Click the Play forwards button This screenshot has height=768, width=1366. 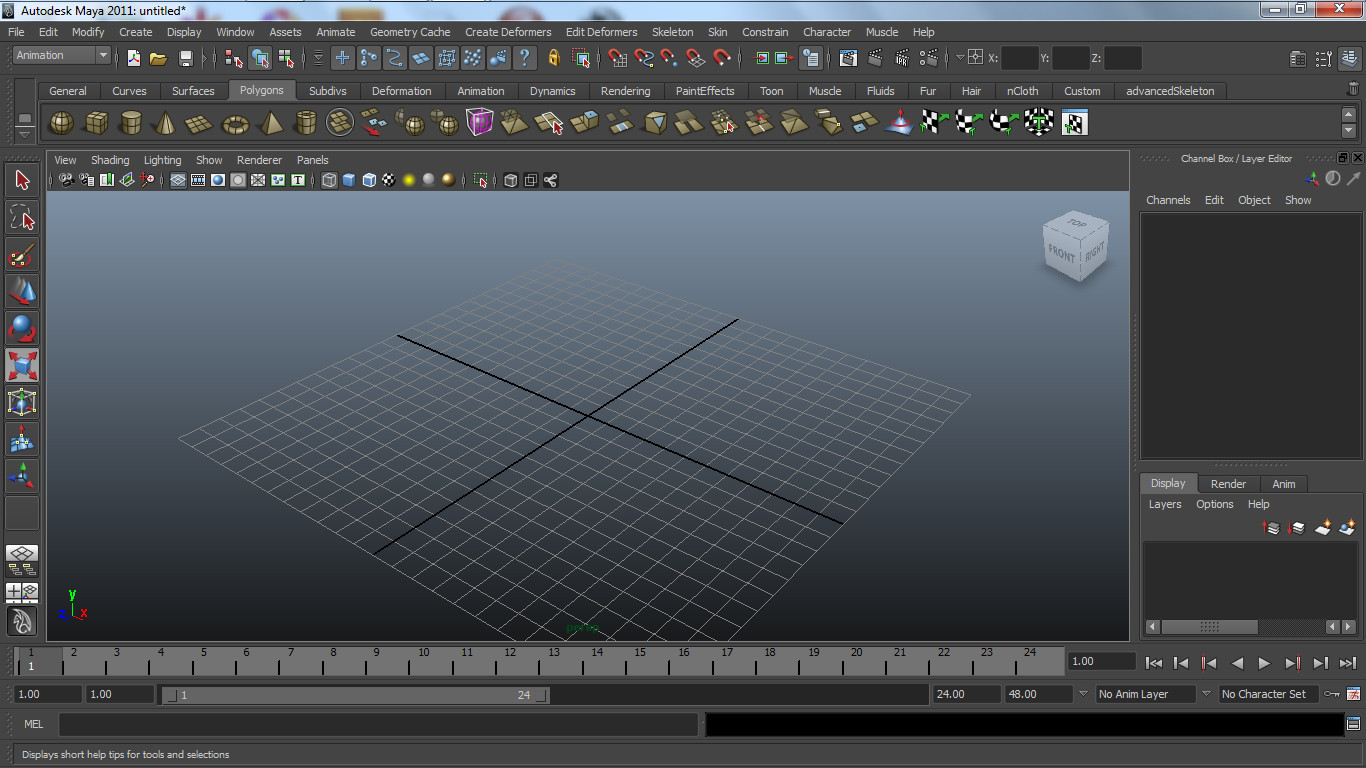1264,662
